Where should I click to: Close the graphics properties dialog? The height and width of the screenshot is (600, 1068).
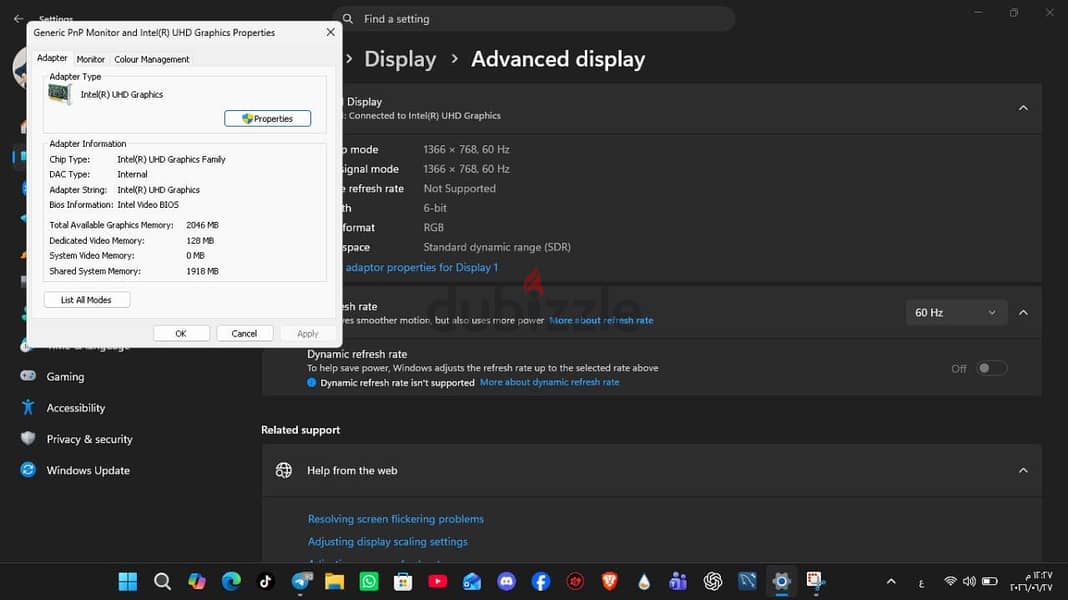coord(330,32)
